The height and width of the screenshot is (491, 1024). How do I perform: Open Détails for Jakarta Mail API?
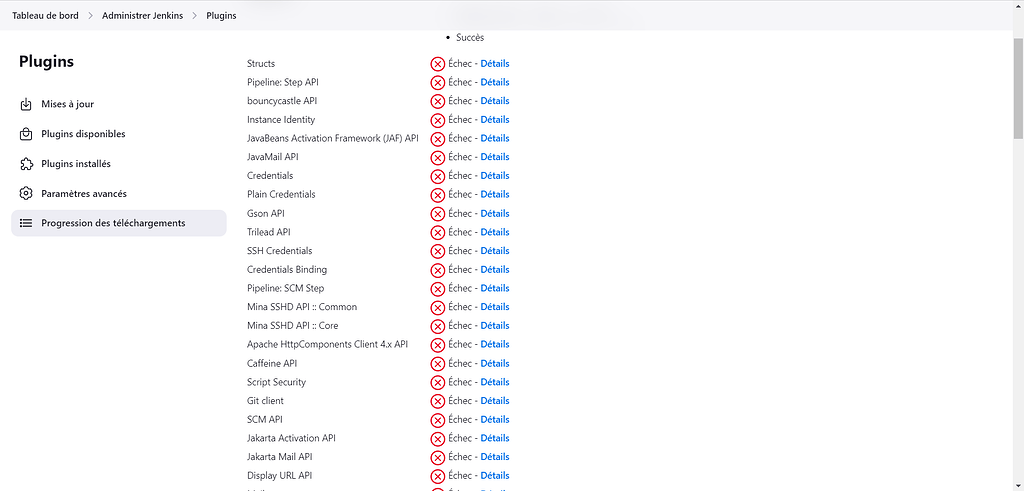tap(494, 457)
